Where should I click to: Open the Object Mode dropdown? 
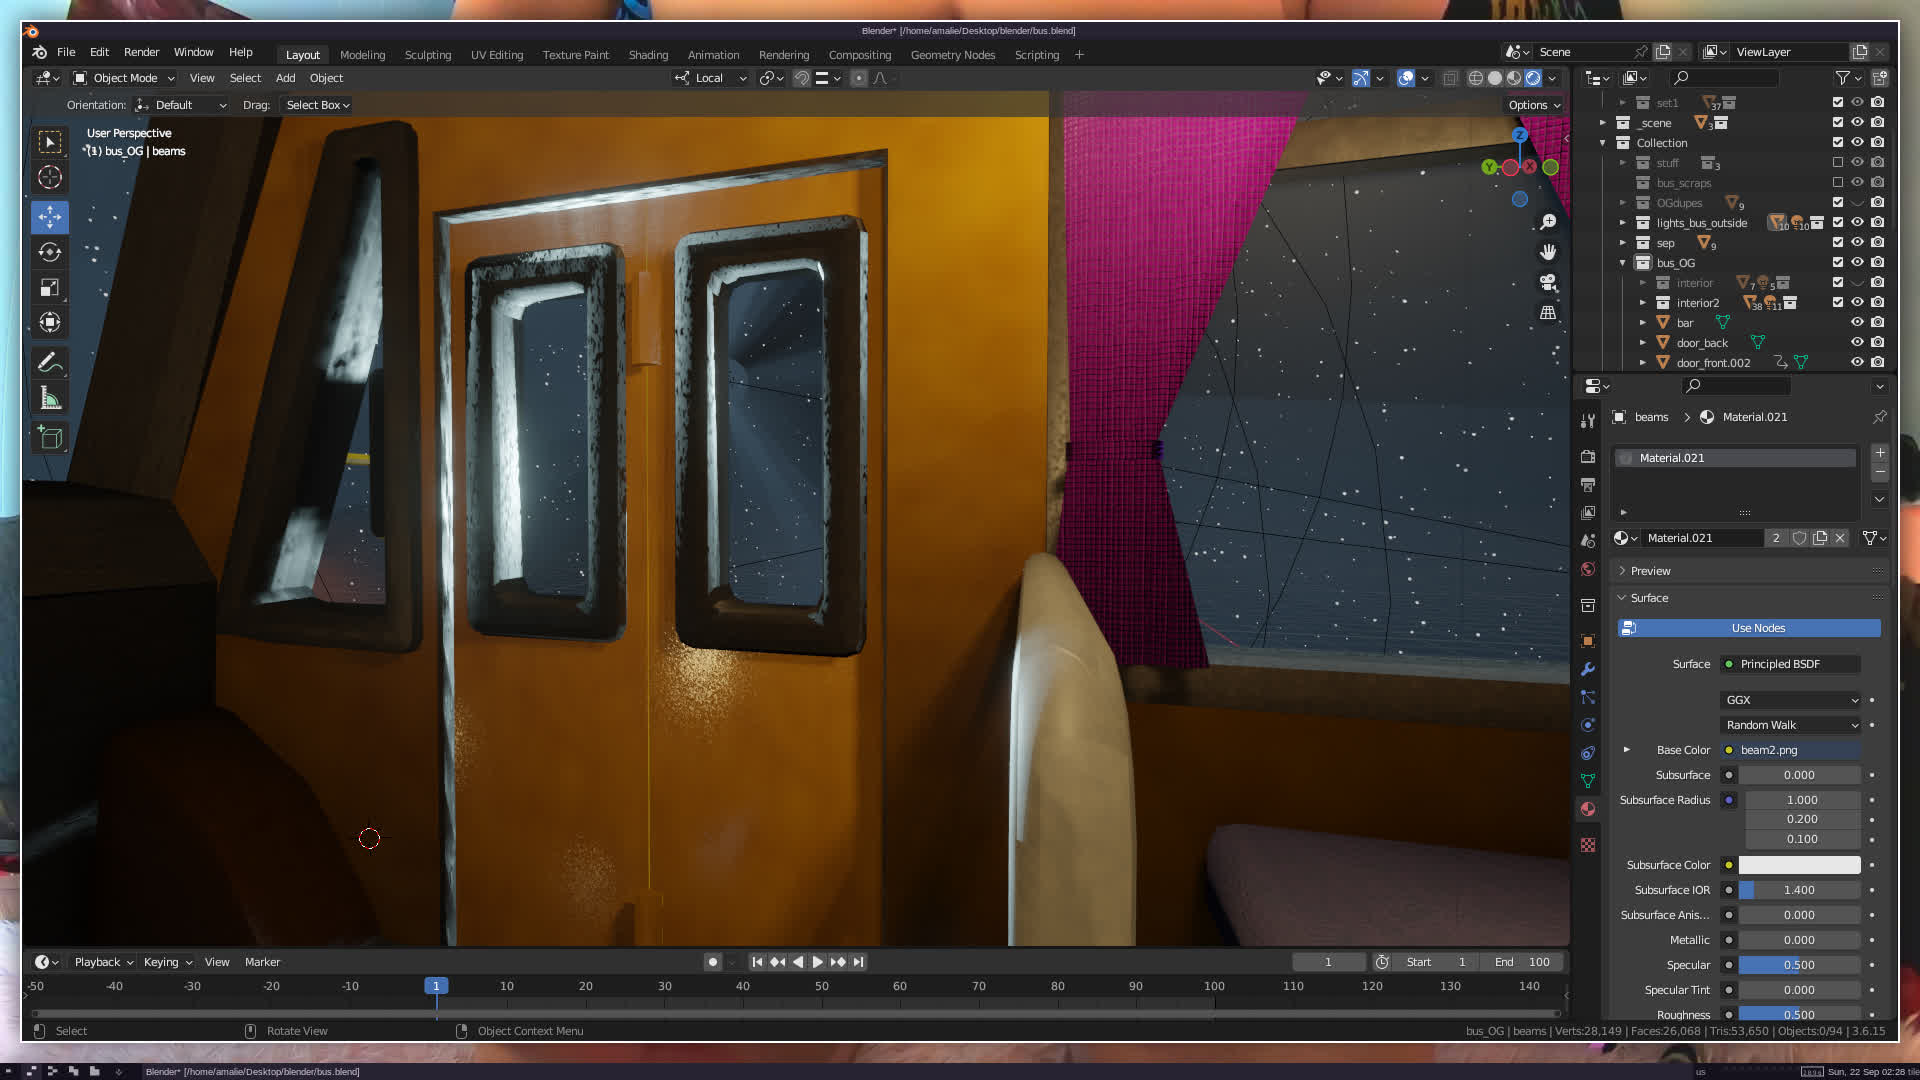tap(124, 78)
